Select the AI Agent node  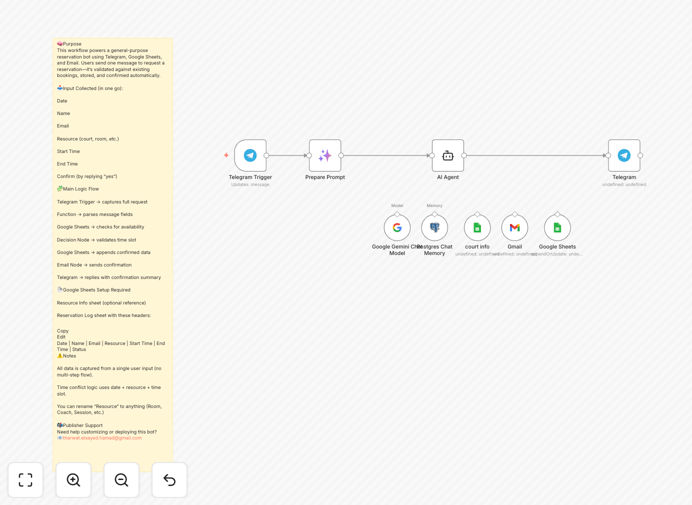pyautogui.click(x=448, y=155)
